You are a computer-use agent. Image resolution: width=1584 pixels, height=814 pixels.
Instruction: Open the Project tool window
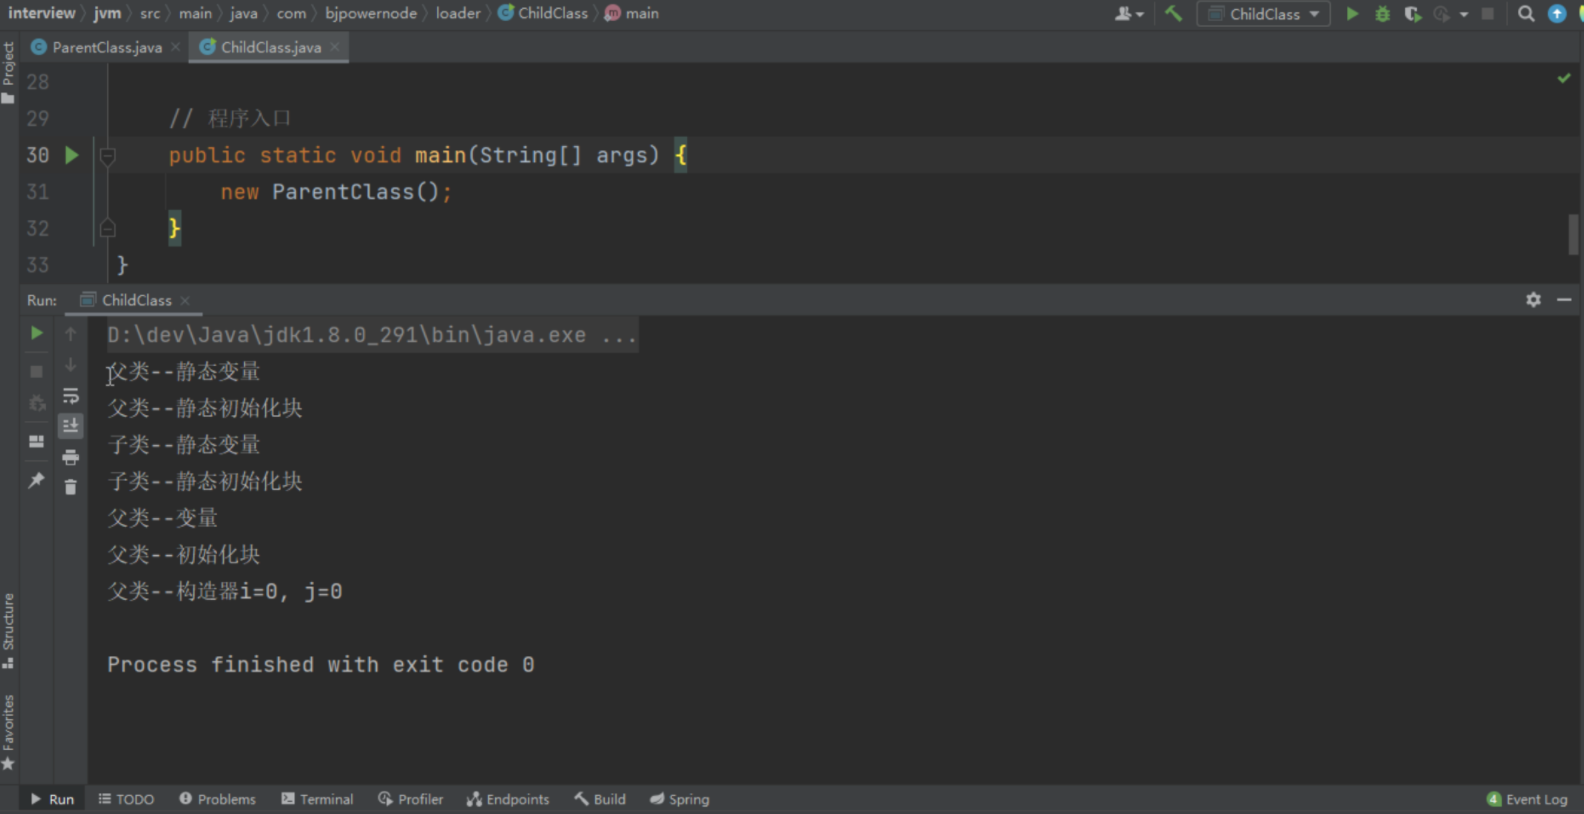click(x=8, y=73)
